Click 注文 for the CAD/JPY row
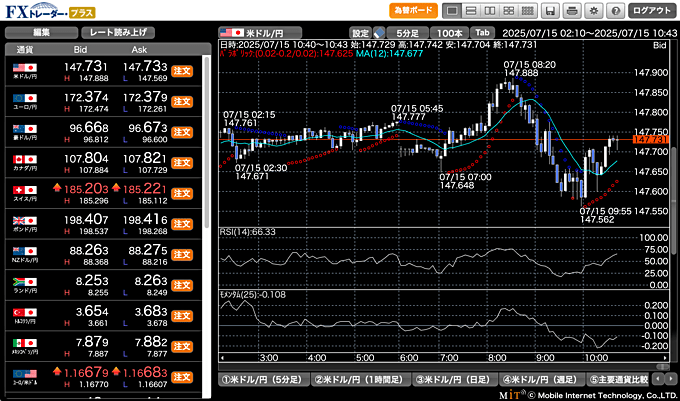Screen dimensions: 680x401 (x=182, y=163)
